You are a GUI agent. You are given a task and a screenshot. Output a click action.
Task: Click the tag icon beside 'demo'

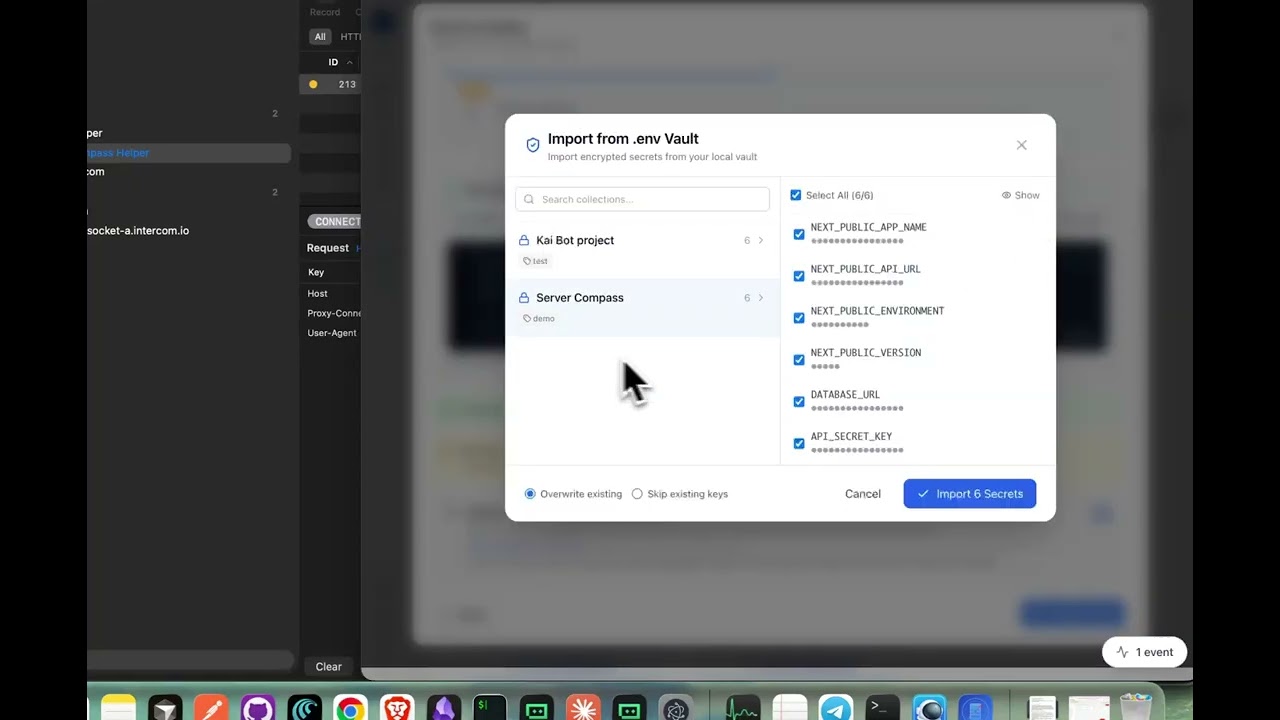tap(527, 319)
